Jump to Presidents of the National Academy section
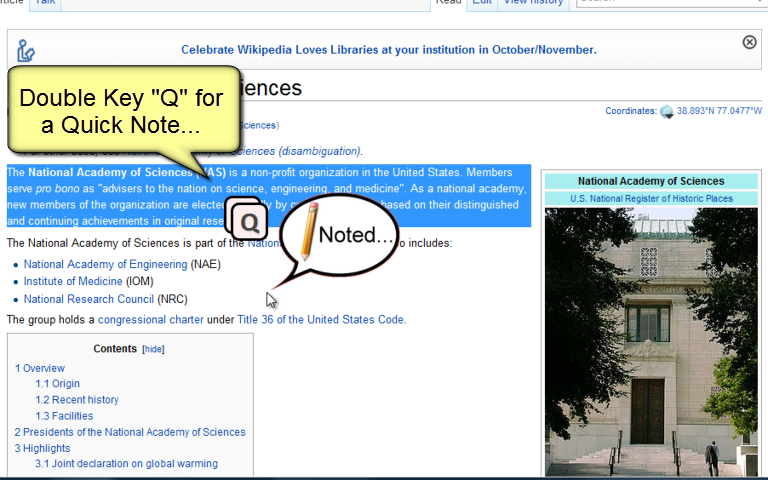Screen dimensions: 768x480 point(130,432)
